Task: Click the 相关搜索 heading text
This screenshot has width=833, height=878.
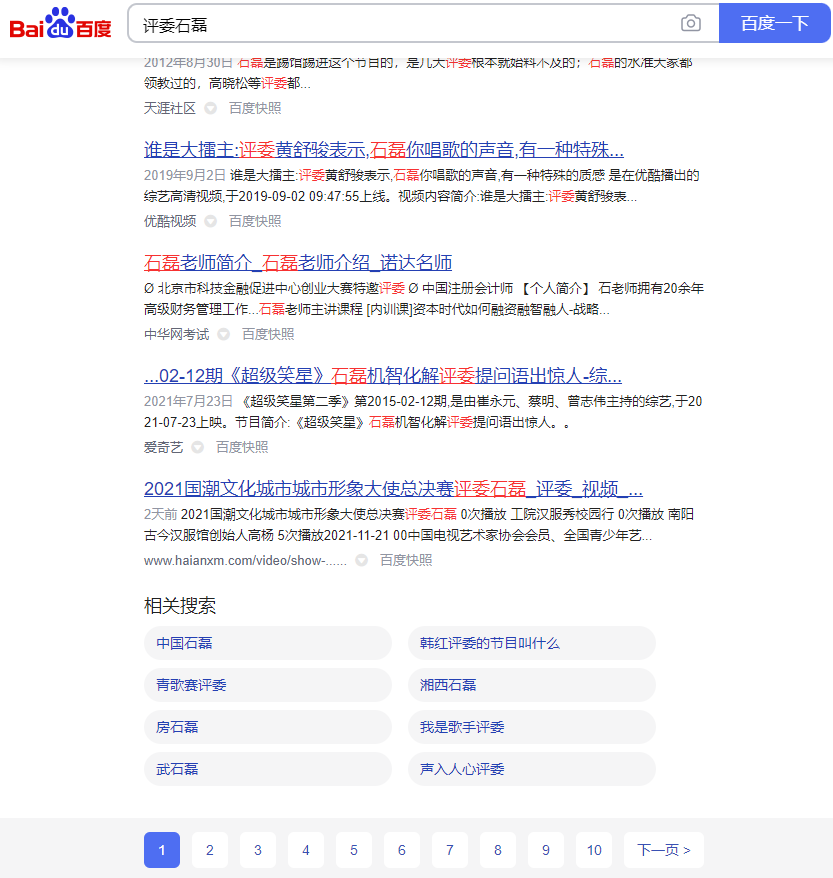Action: (x=180, y=606)
